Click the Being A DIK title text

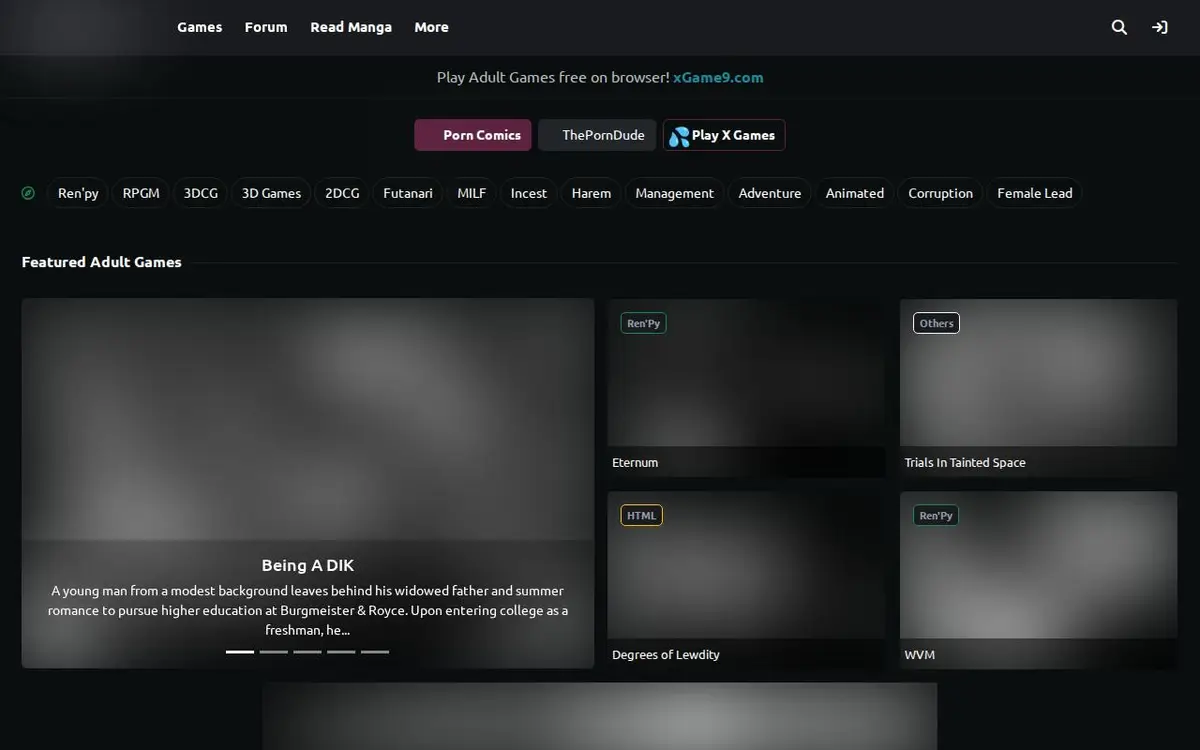(308, 566)
